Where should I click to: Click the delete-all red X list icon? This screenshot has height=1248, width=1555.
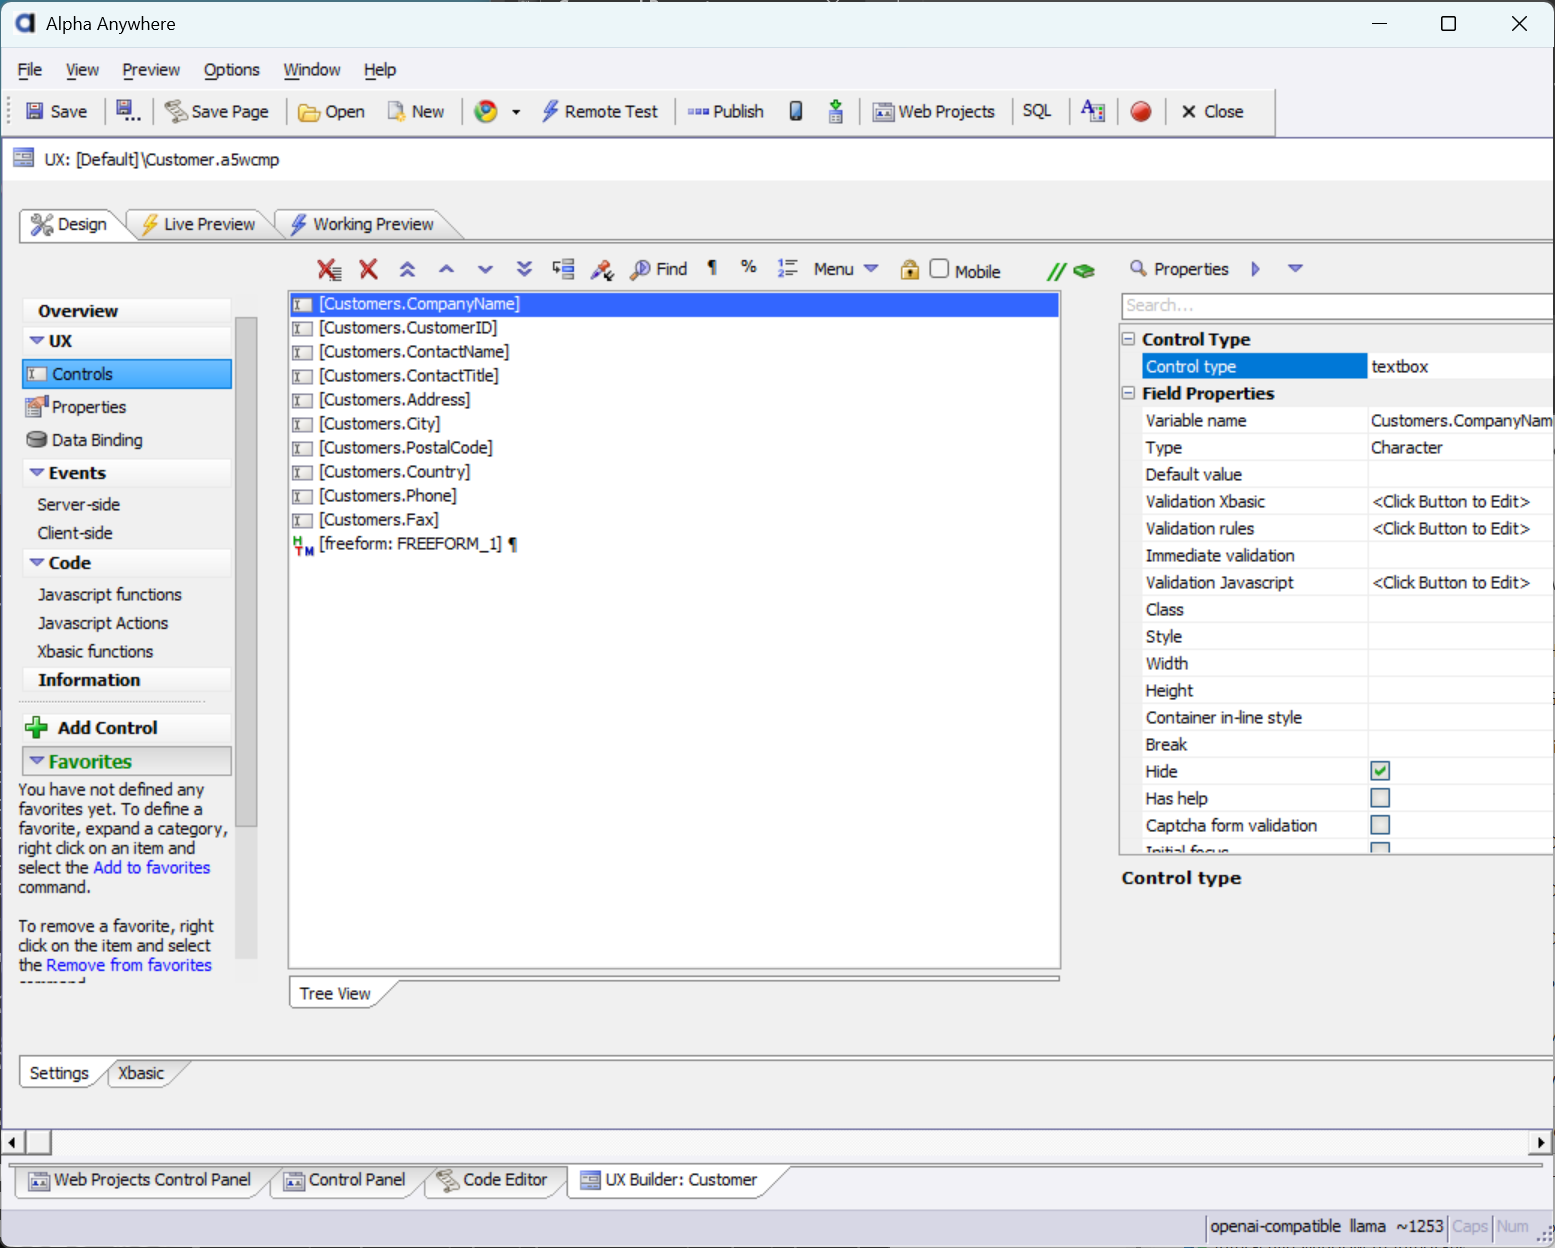point(329,269)
